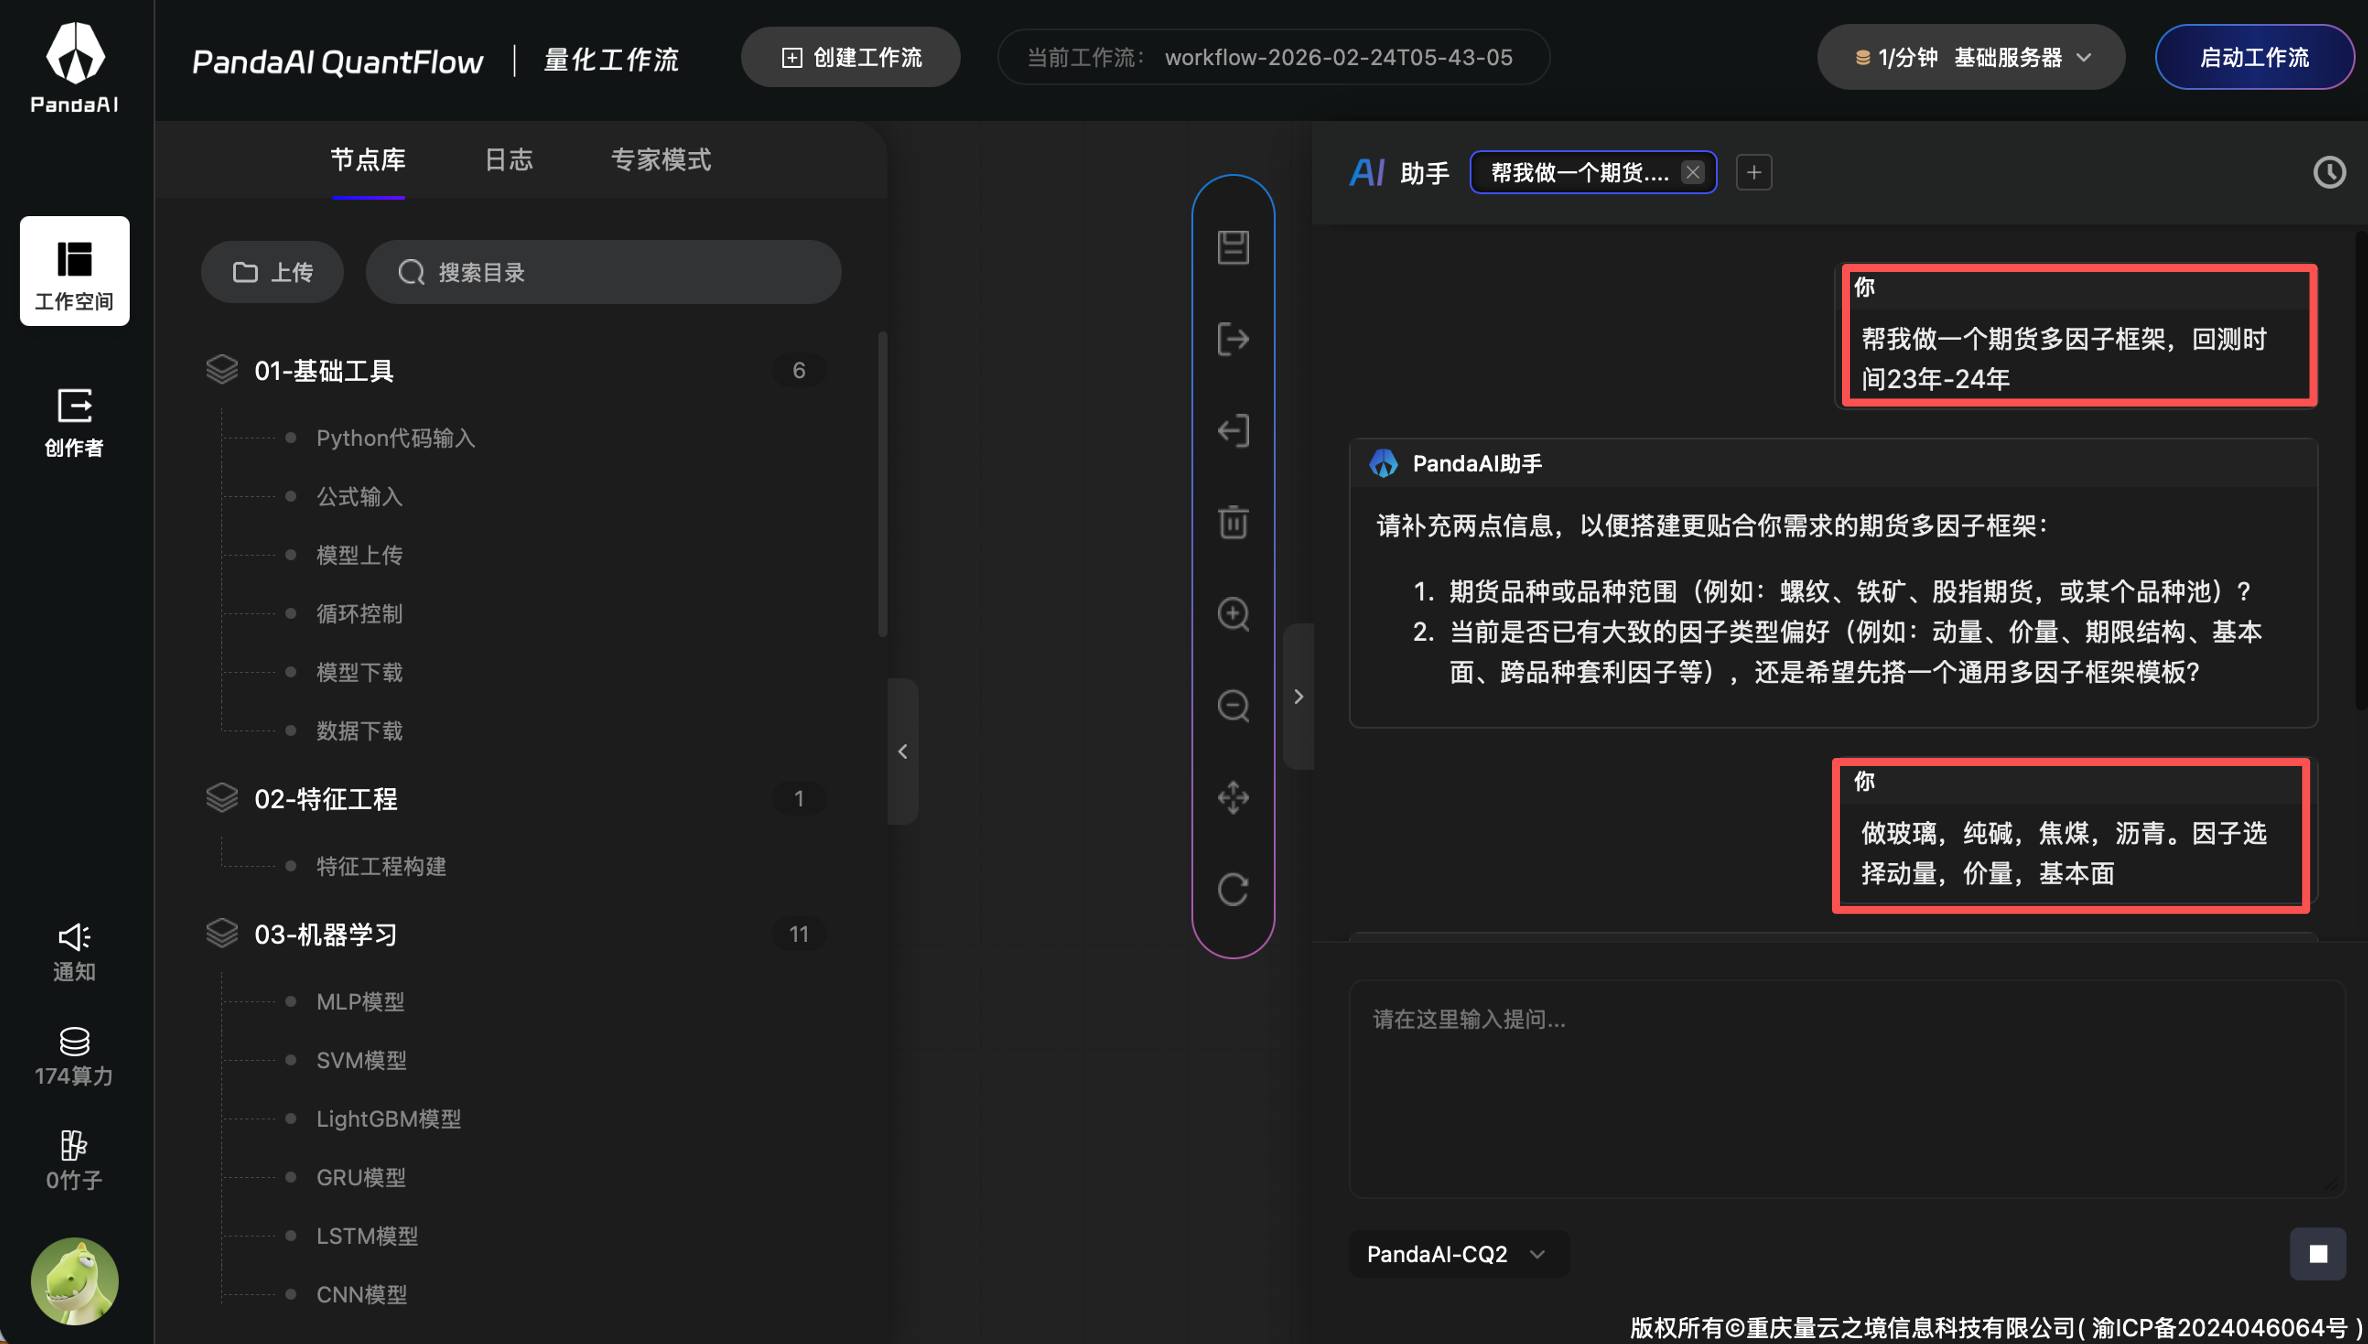2368x1344 pixels.
Task: View the 0竹子 bamboo balance
Action: point(75,1160)
